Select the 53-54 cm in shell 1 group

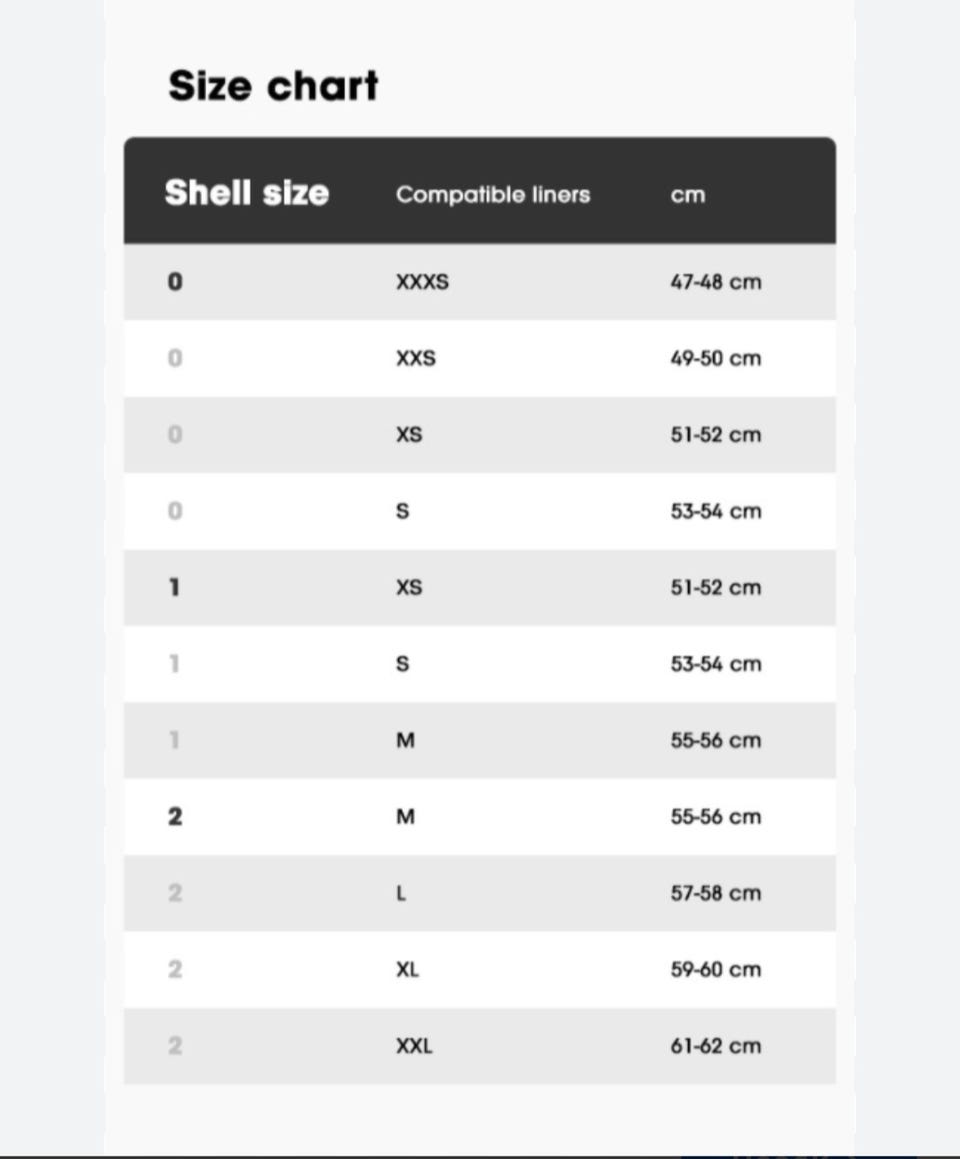pyautogui.click(x=715, y=664)
